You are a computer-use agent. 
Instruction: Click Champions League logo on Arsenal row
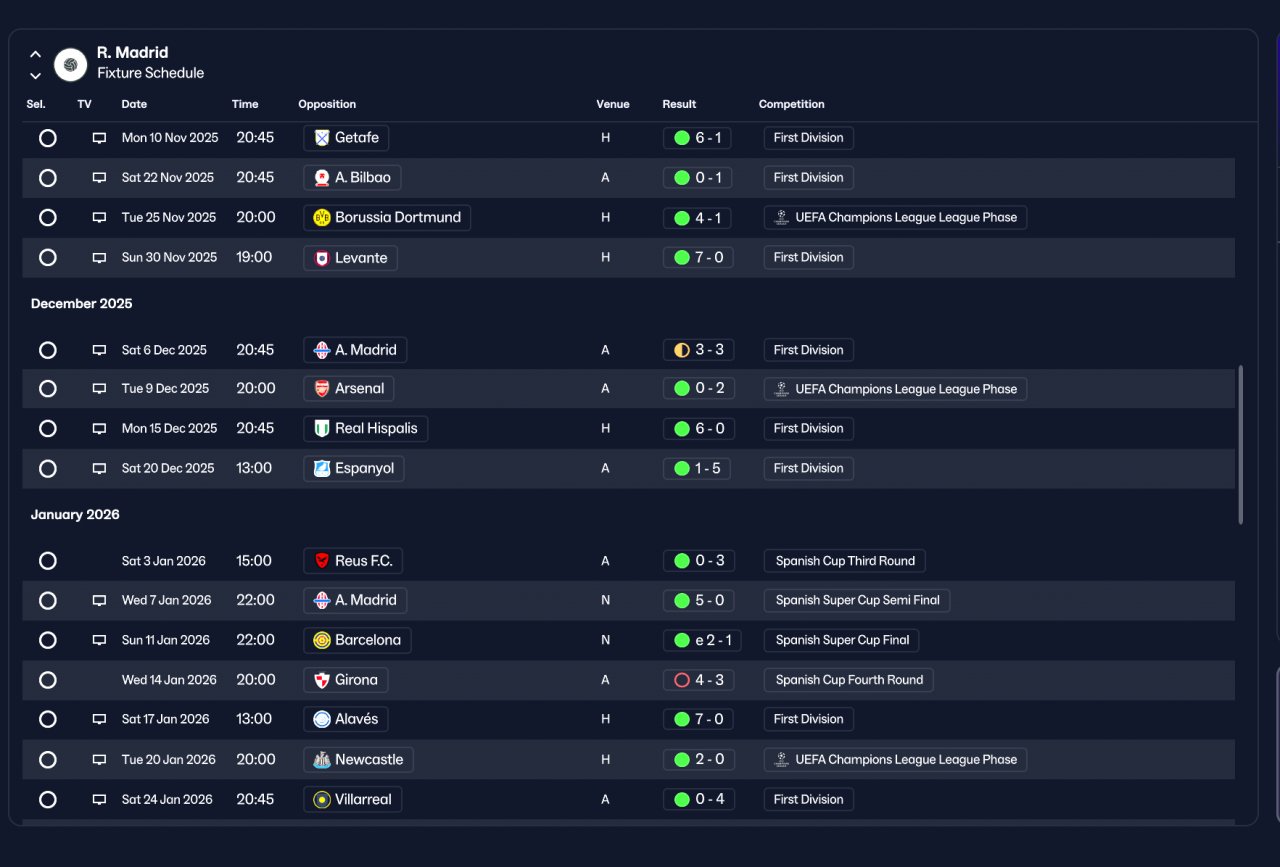pos(782,389)
